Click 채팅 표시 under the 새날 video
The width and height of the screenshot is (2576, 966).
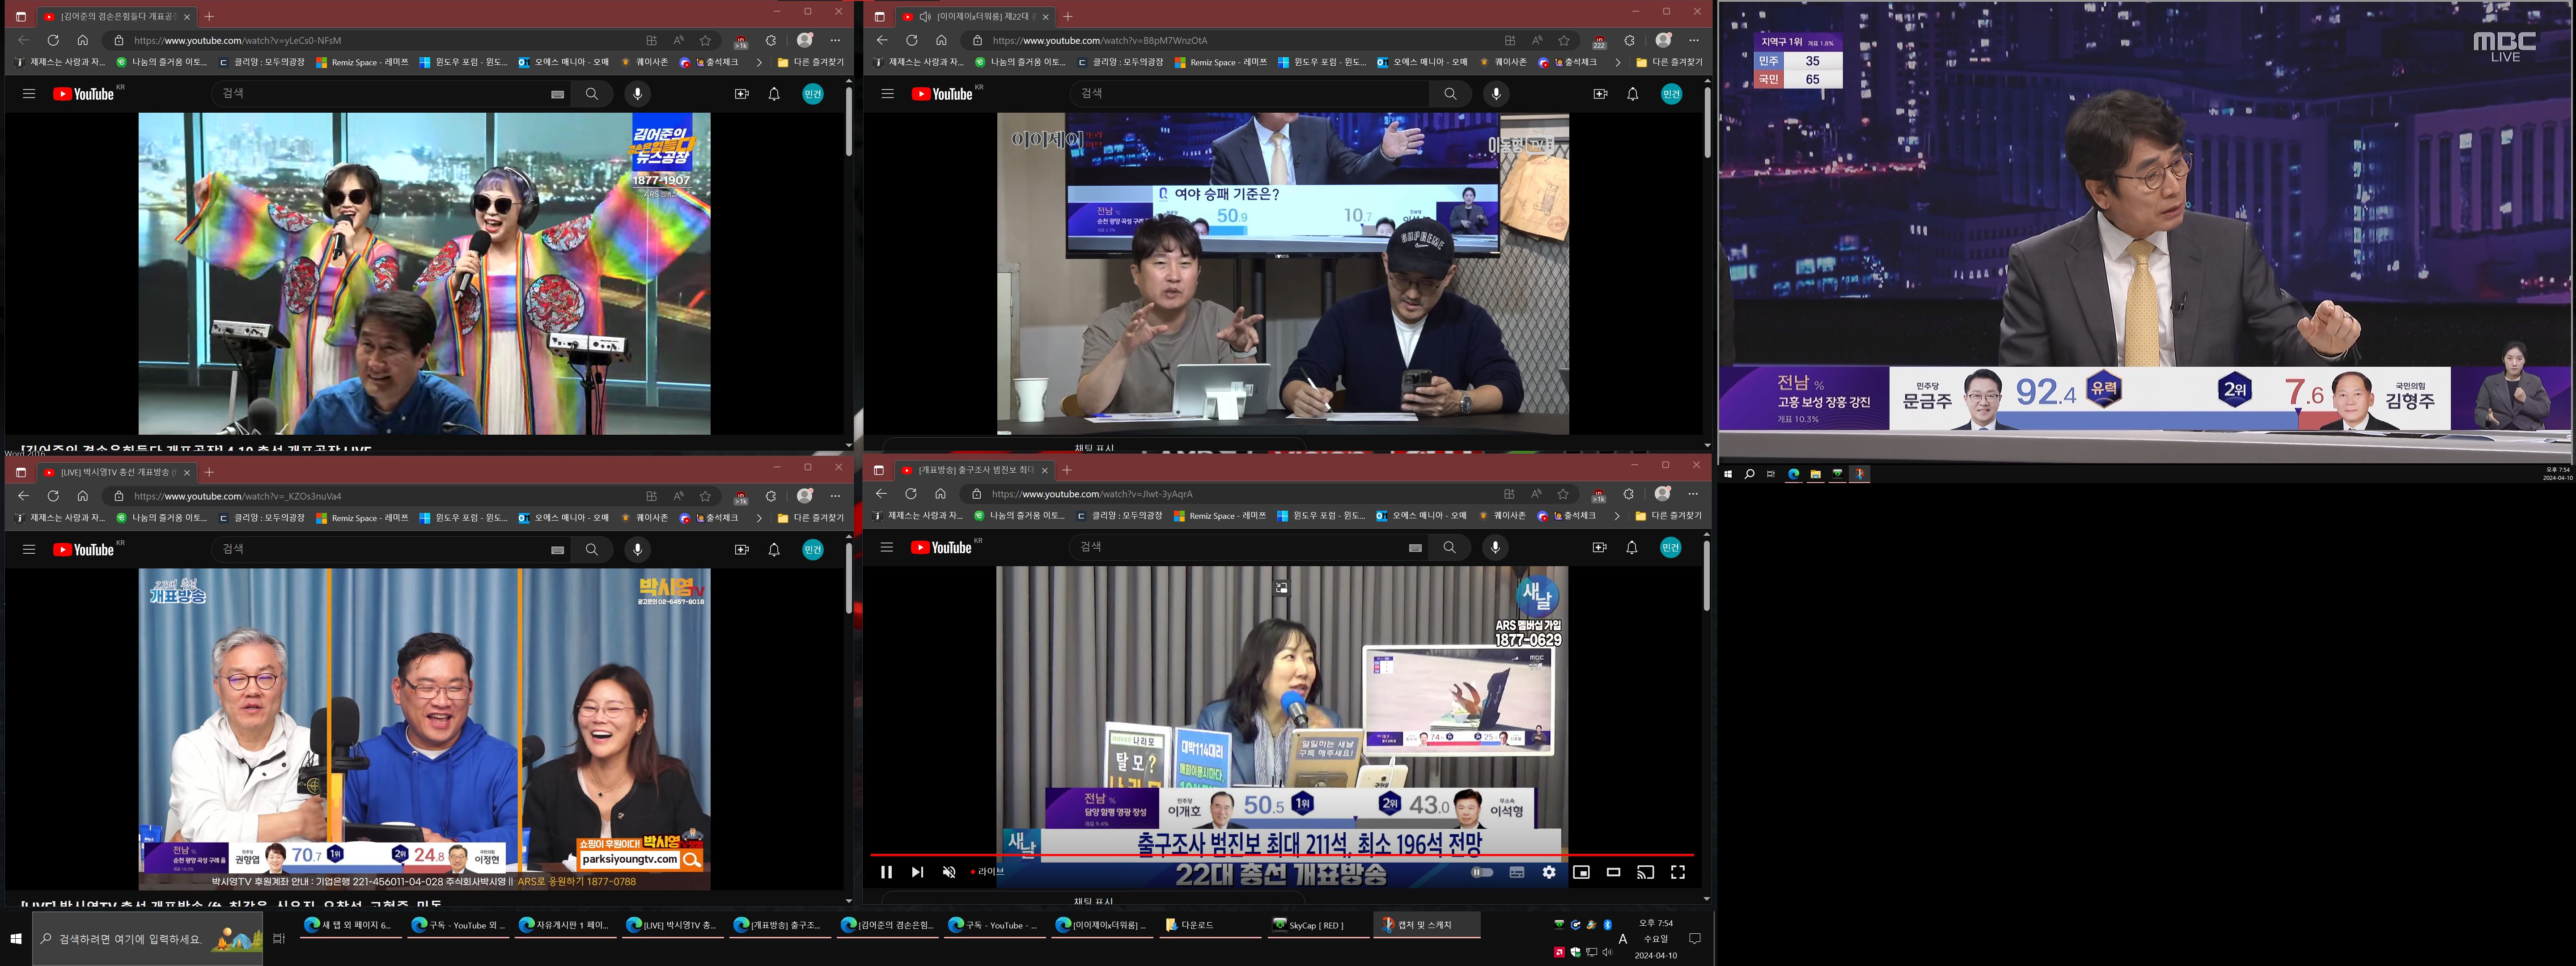coord(1093,901)
